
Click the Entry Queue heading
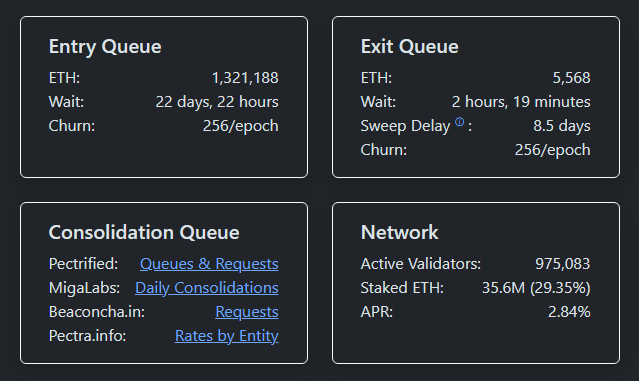click(105, 46)
